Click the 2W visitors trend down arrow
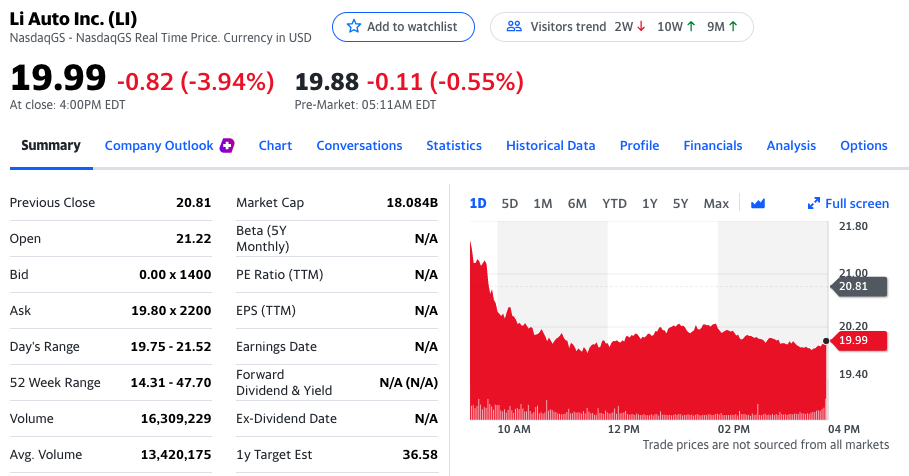 coord(641,27)
